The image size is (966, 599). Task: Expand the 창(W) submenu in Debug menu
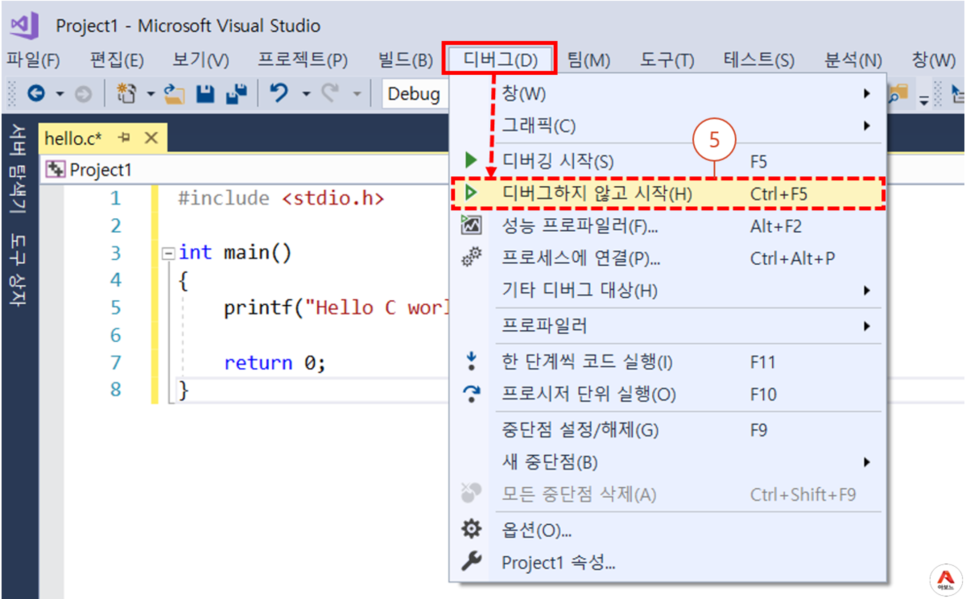point(668,94)
